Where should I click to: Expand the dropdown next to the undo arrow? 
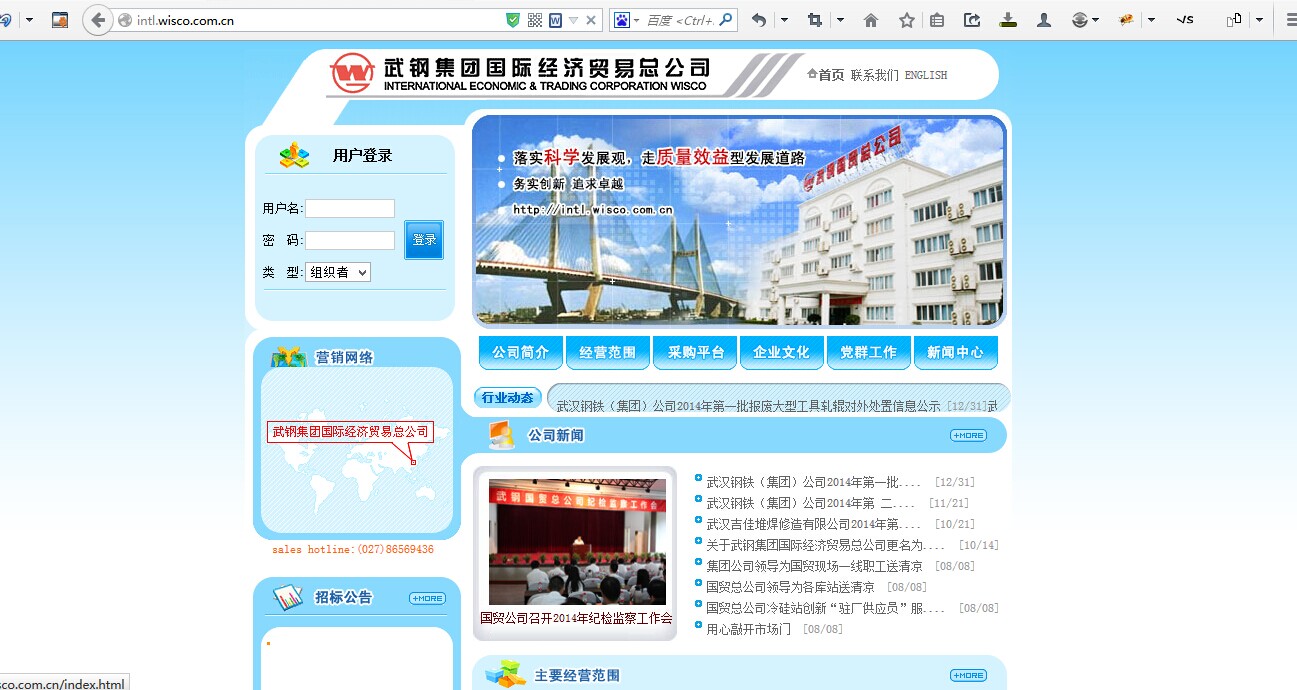784,20
